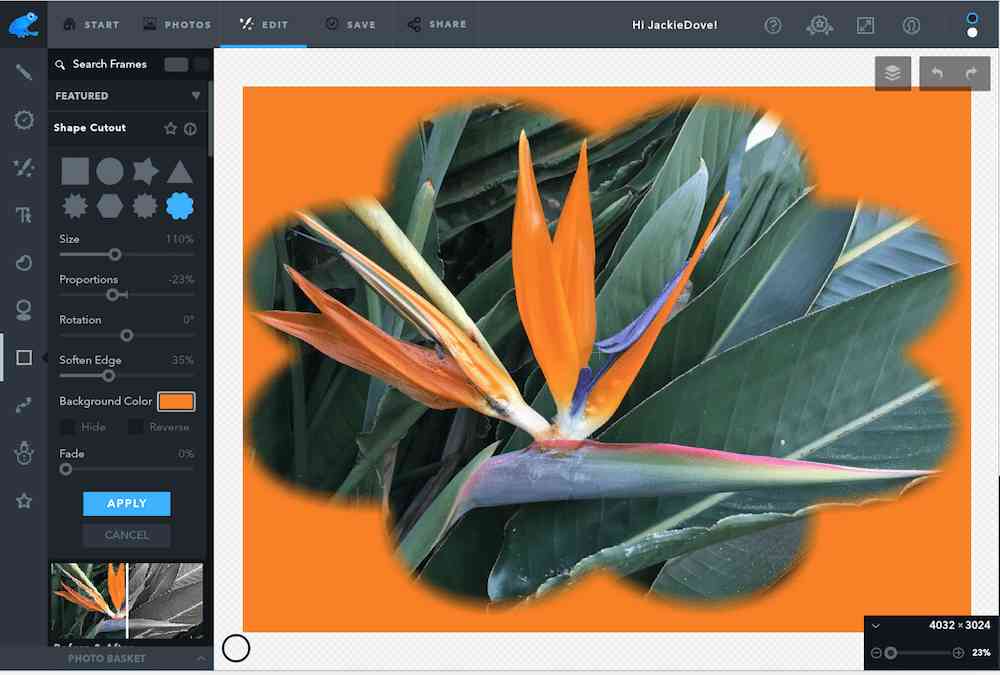This screenshot has height=675, width=1000.
Task: Click the Search Frames field
Action: (109, 64)
